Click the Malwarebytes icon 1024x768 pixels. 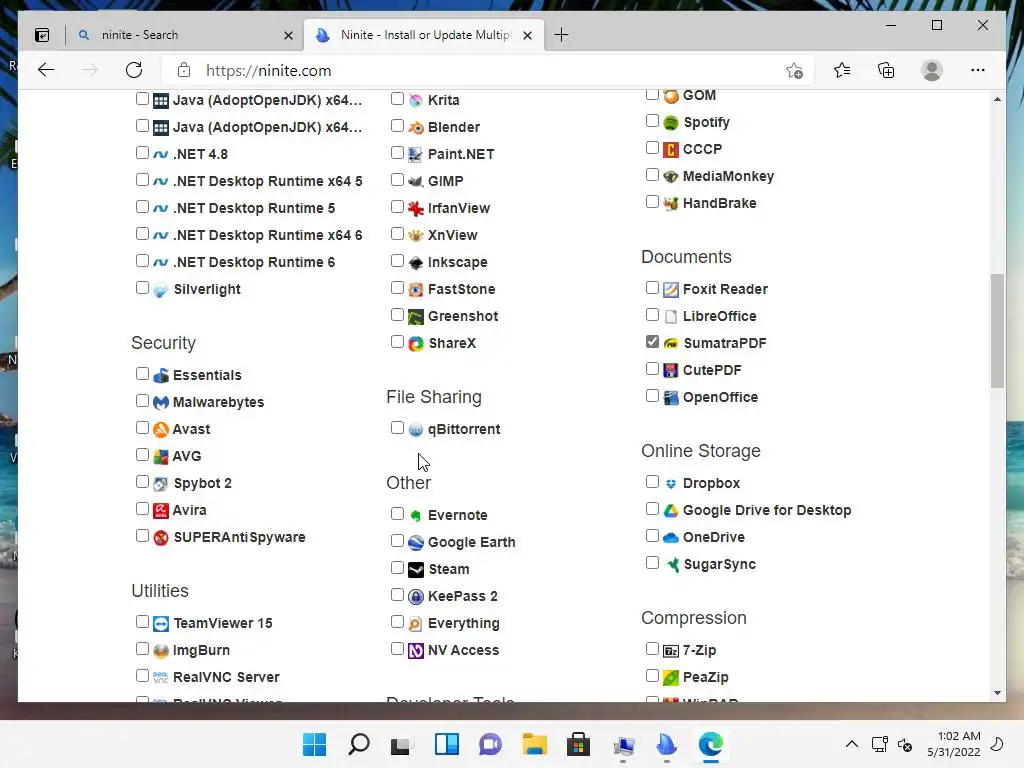[x=161, y=402]
